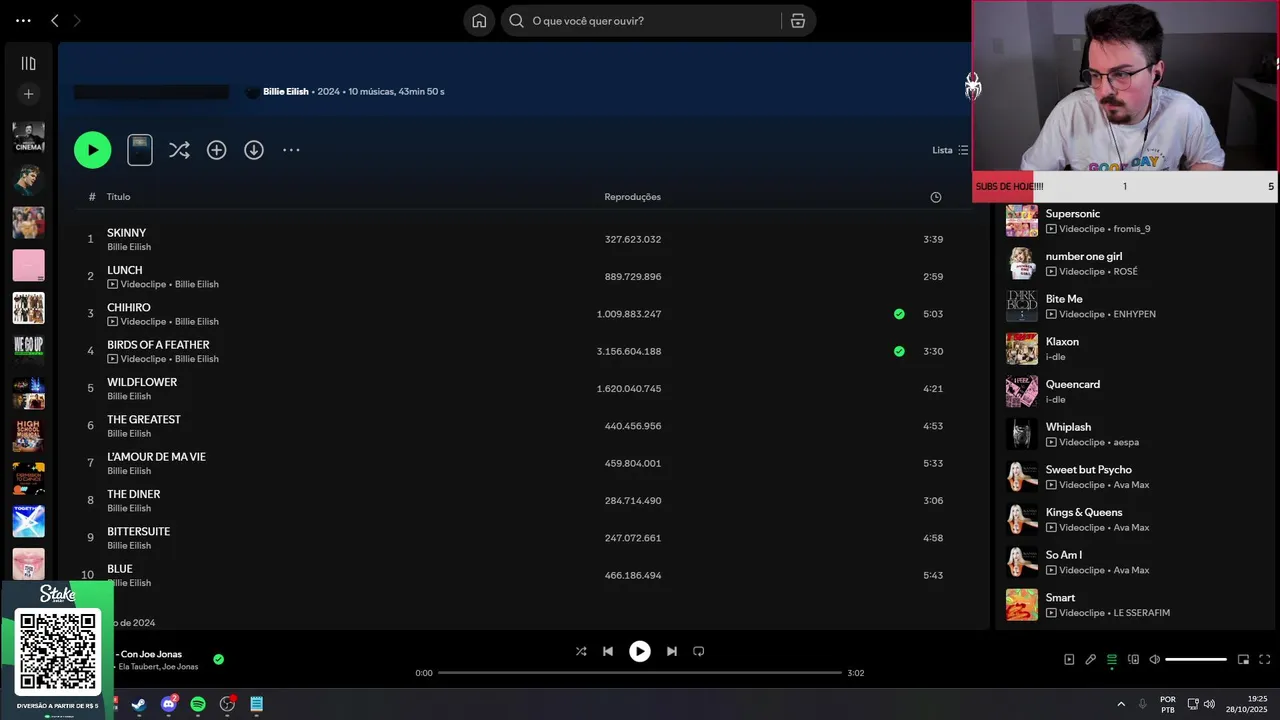Navigate forward with the right chevron

(x=77, y=20)
